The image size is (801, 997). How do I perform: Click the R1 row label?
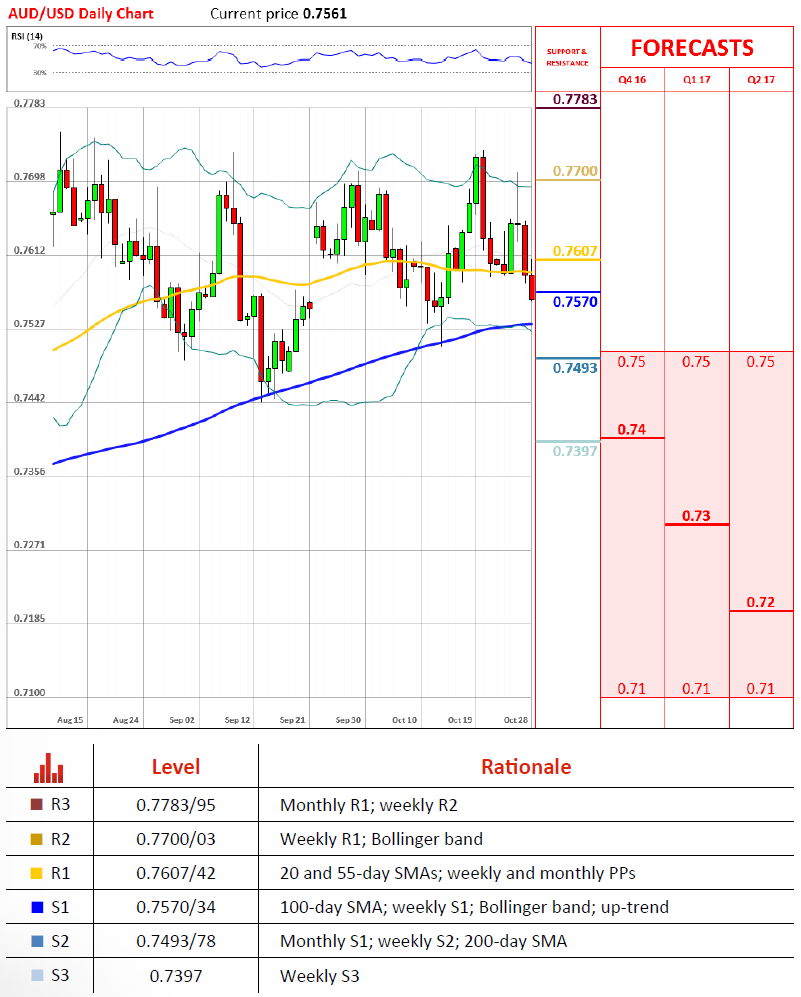60,873
